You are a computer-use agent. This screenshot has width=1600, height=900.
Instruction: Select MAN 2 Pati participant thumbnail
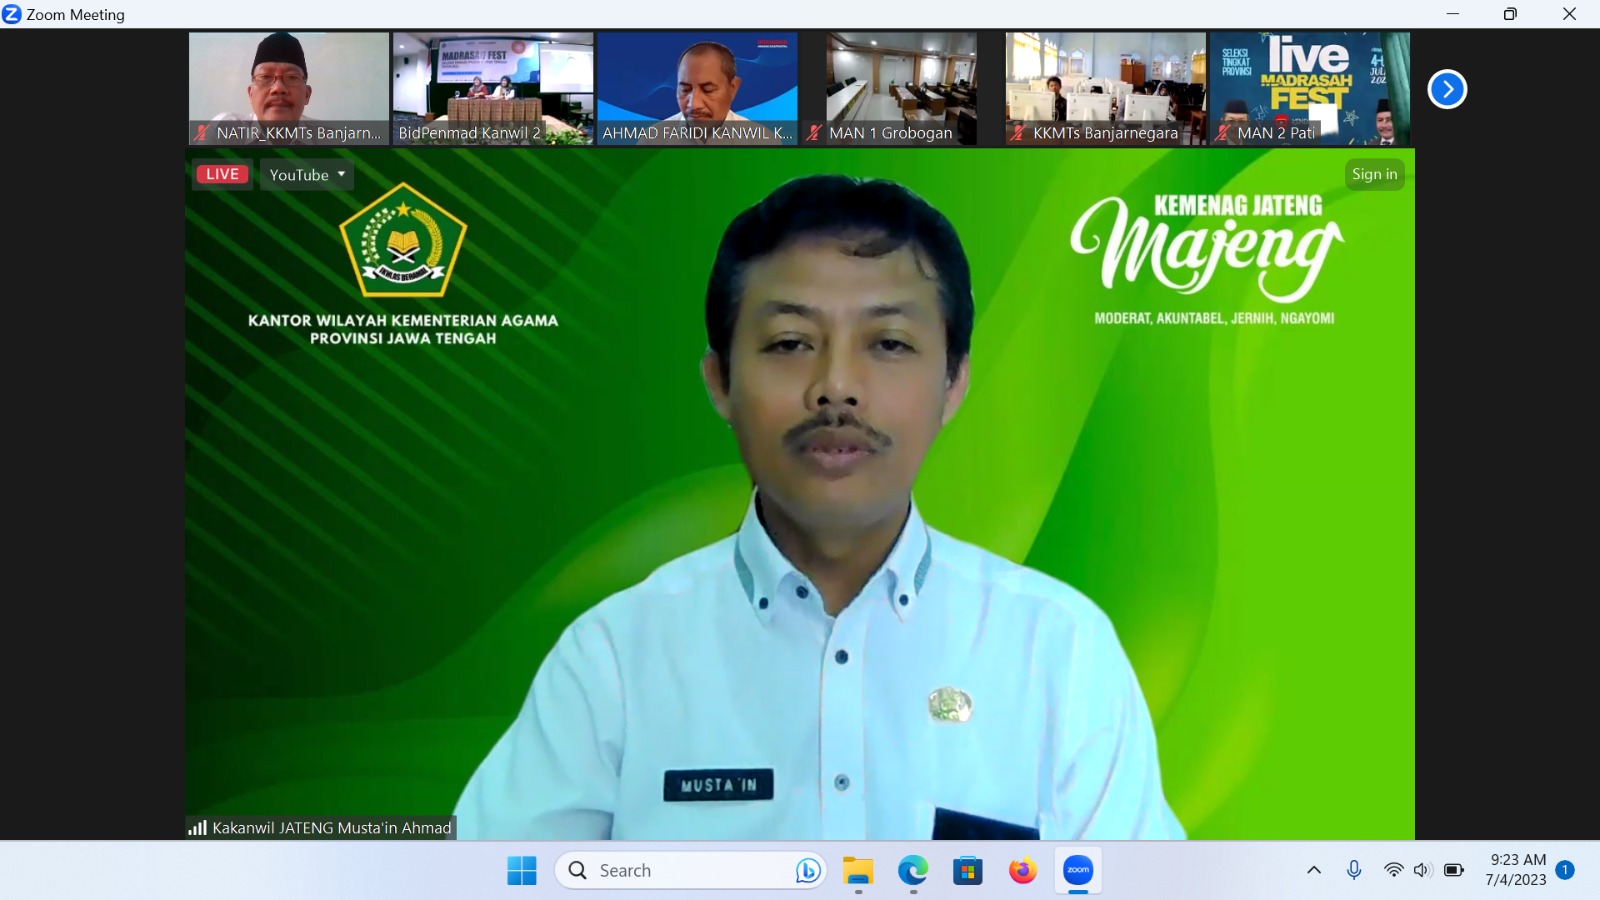(x=1310, y=89)
